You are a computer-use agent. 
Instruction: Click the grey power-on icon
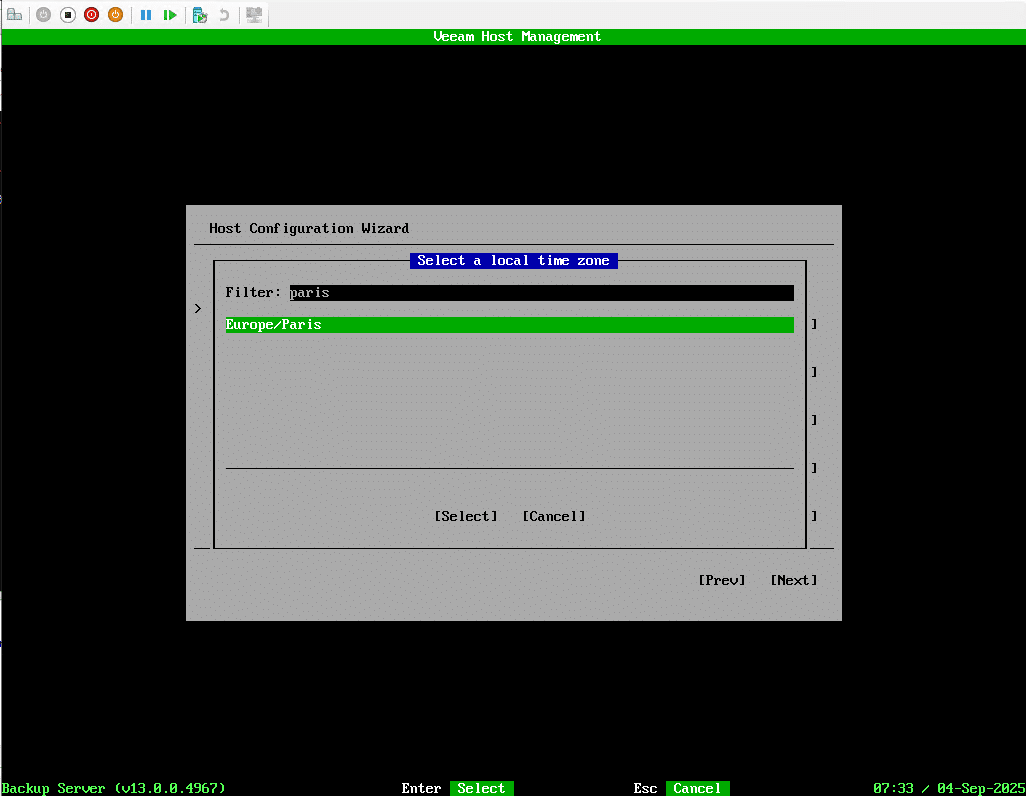43,15
